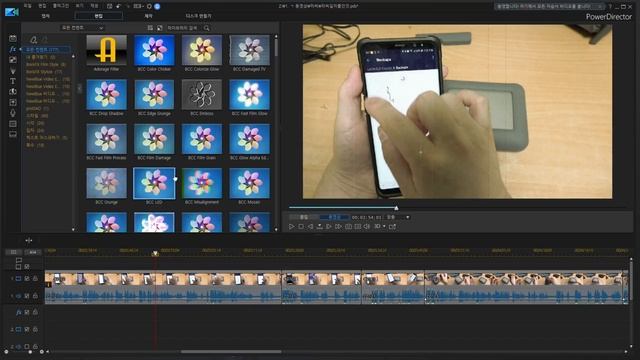Lock video track 2
This screenshot has height=360, width=640.
[x=36, y=329]
